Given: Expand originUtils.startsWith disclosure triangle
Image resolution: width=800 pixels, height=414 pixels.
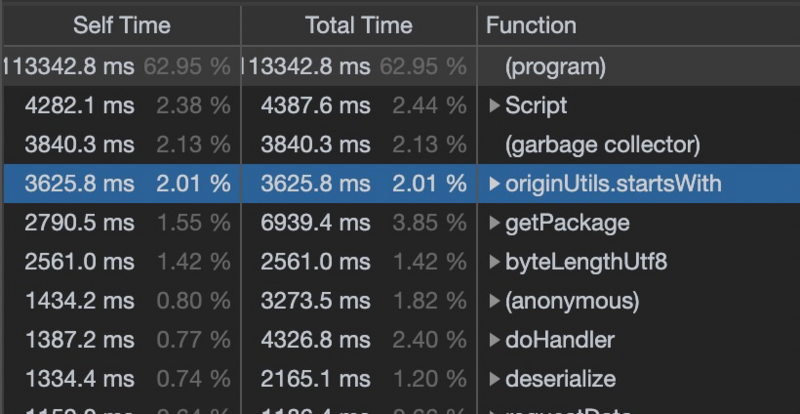Looking at the screenshot, I should (x=495, y=183).
